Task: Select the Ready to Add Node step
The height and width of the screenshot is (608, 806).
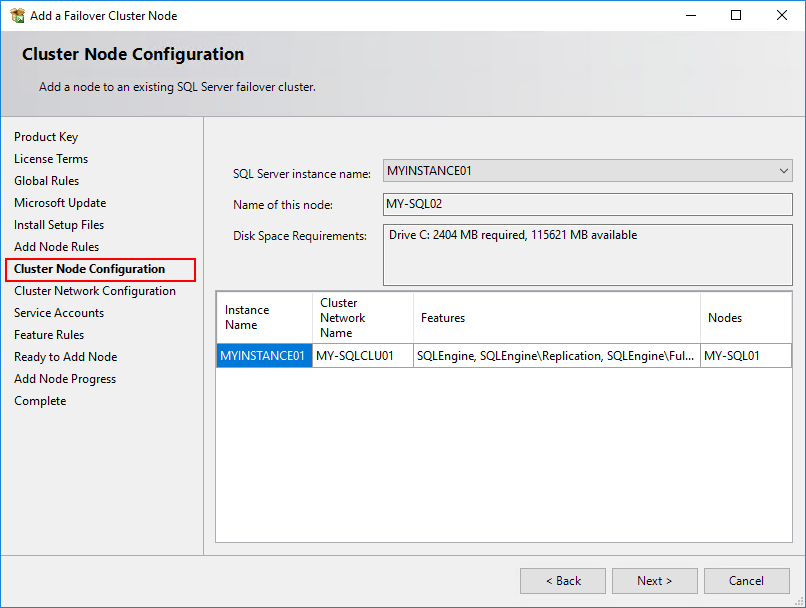Action: (65, 357)
